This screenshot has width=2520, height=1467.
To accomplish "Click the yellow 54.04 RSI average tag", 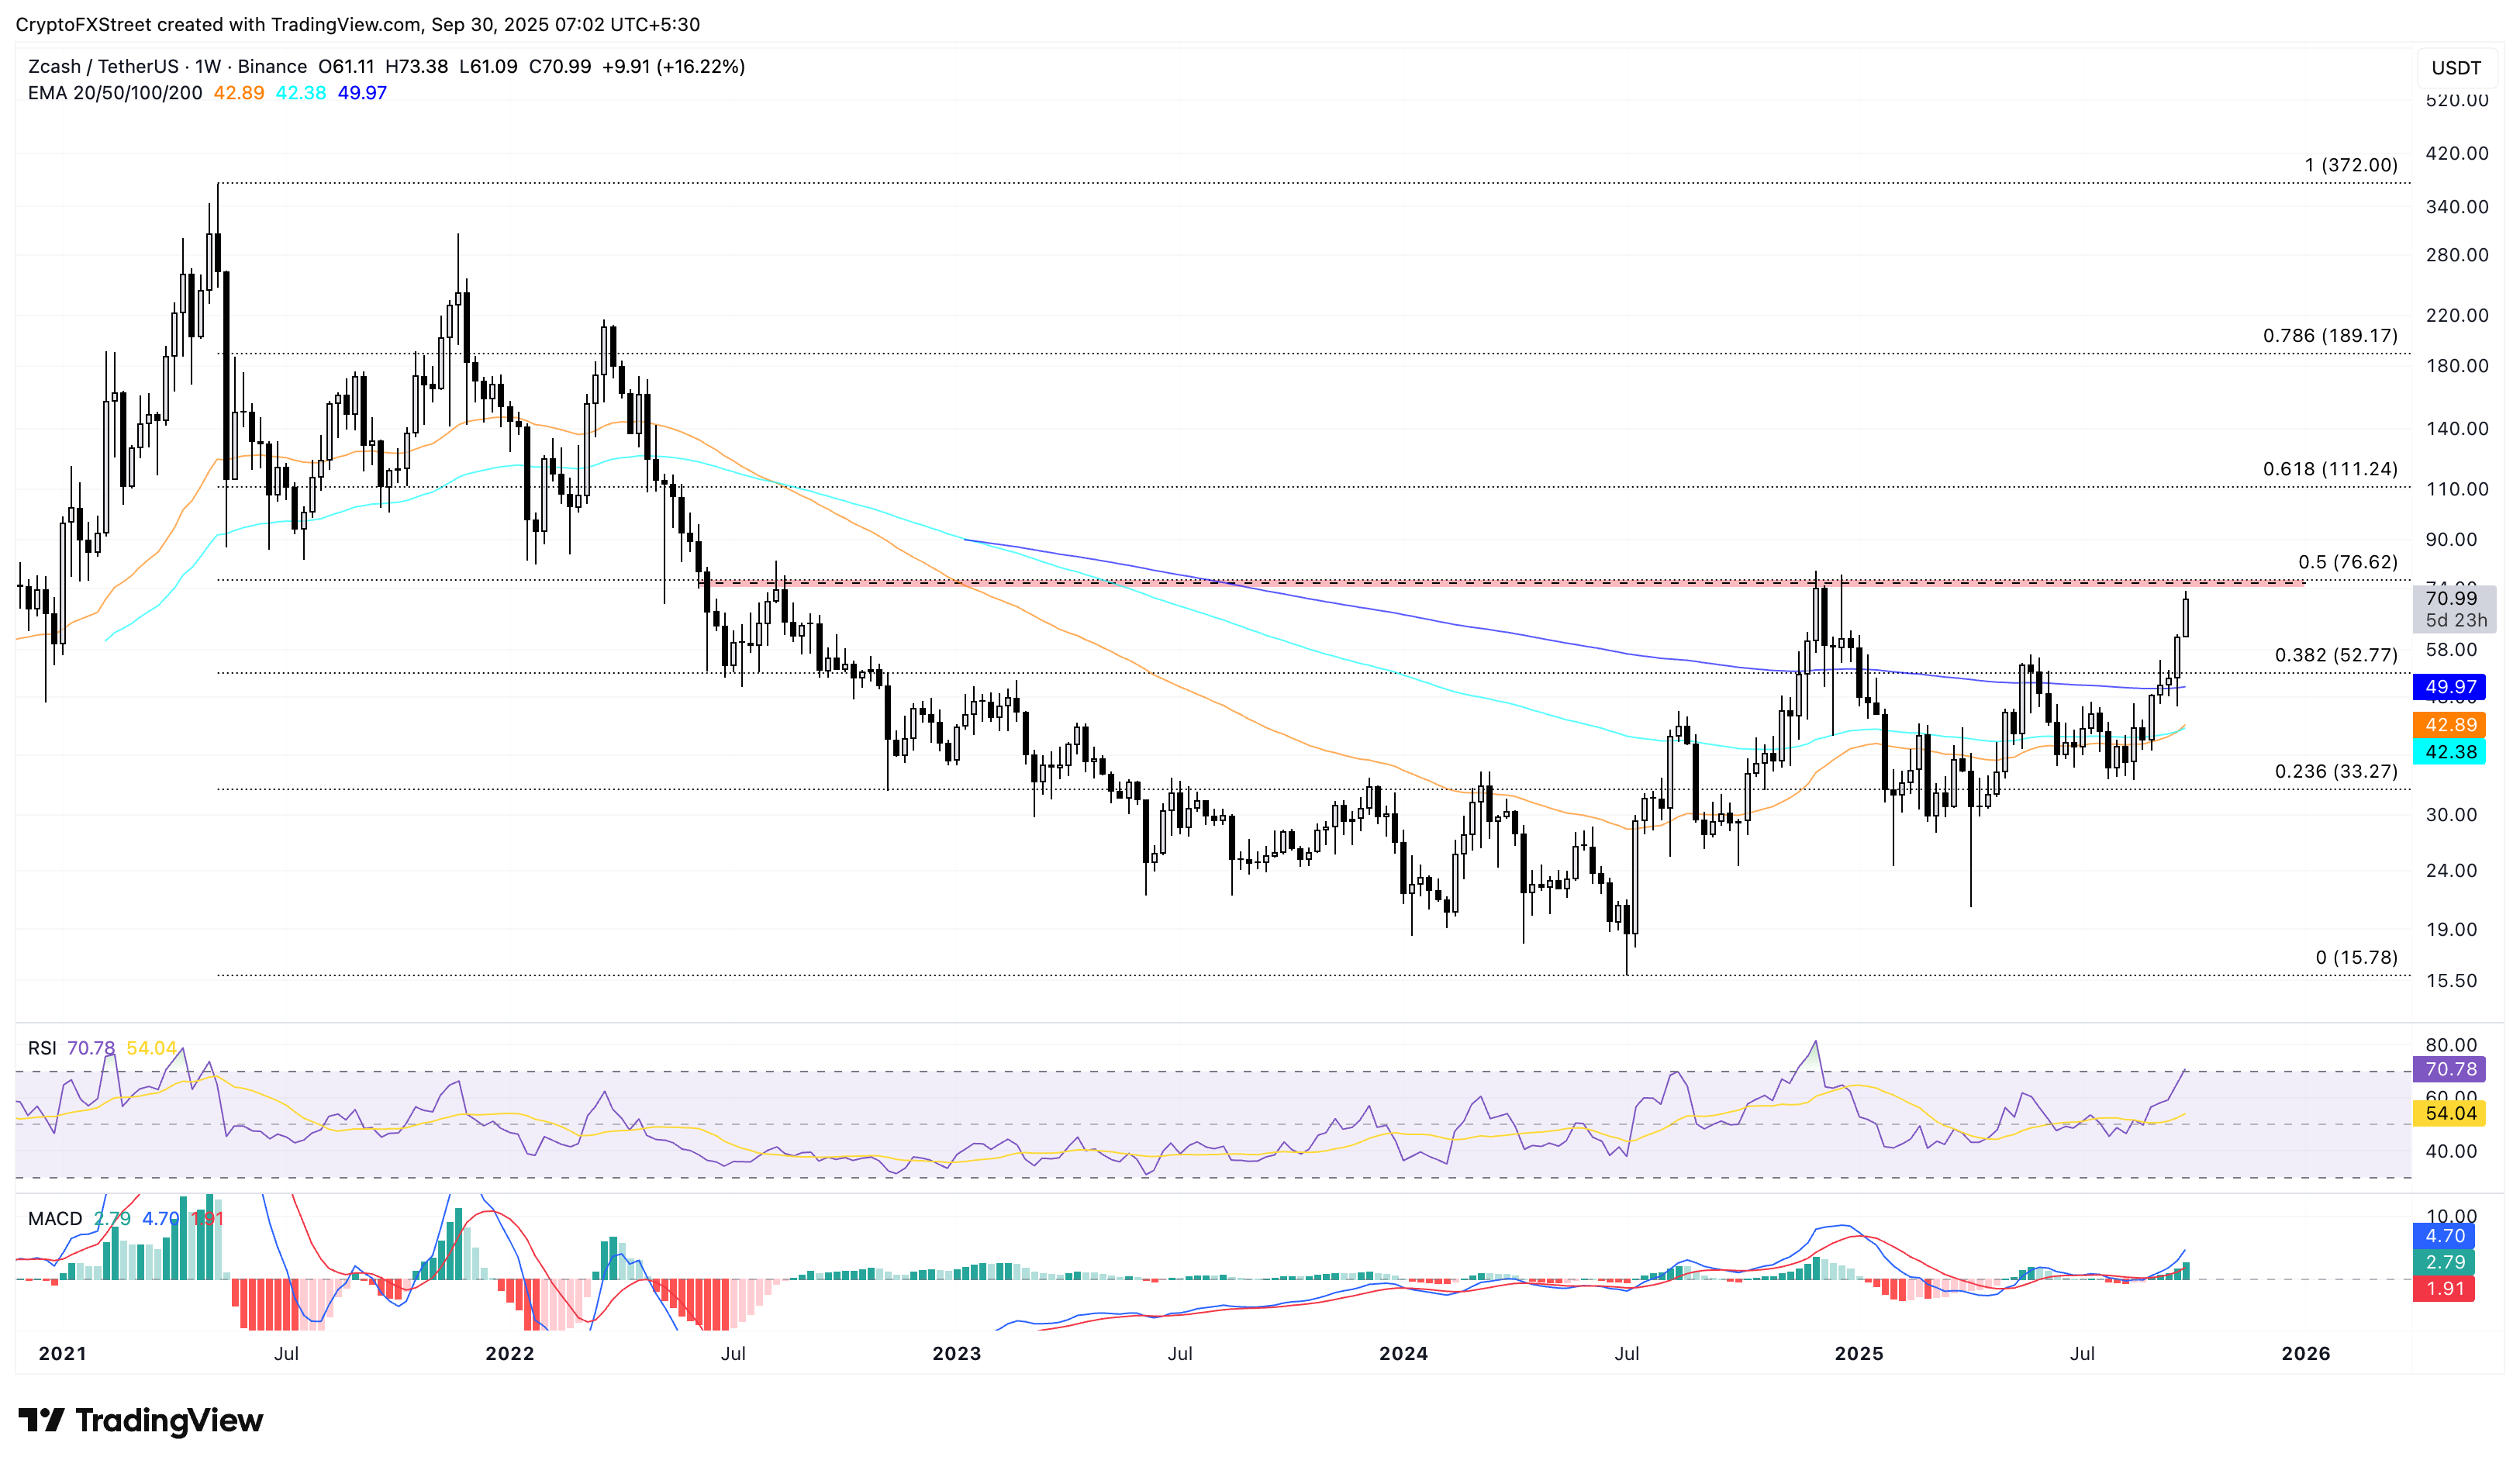I will tap(2449, 1113).
